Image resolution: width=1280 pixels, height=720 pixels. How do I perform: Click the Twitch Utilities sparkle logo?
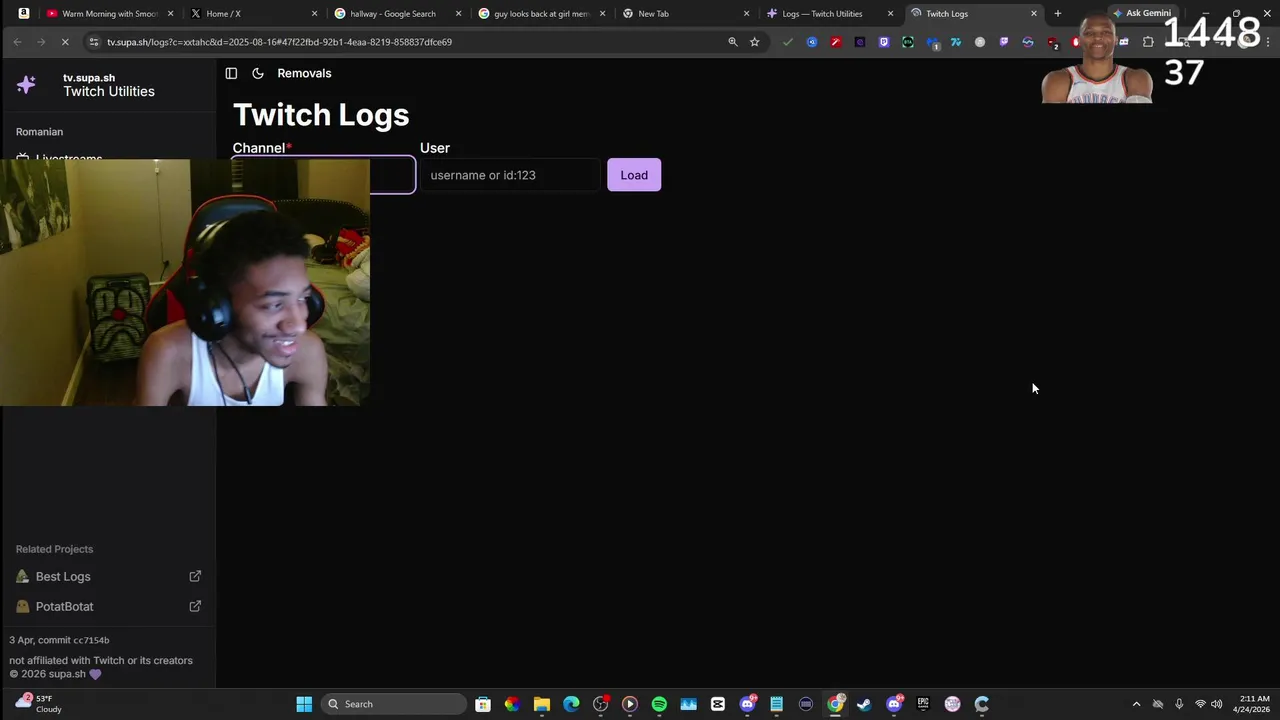(27, 85)
